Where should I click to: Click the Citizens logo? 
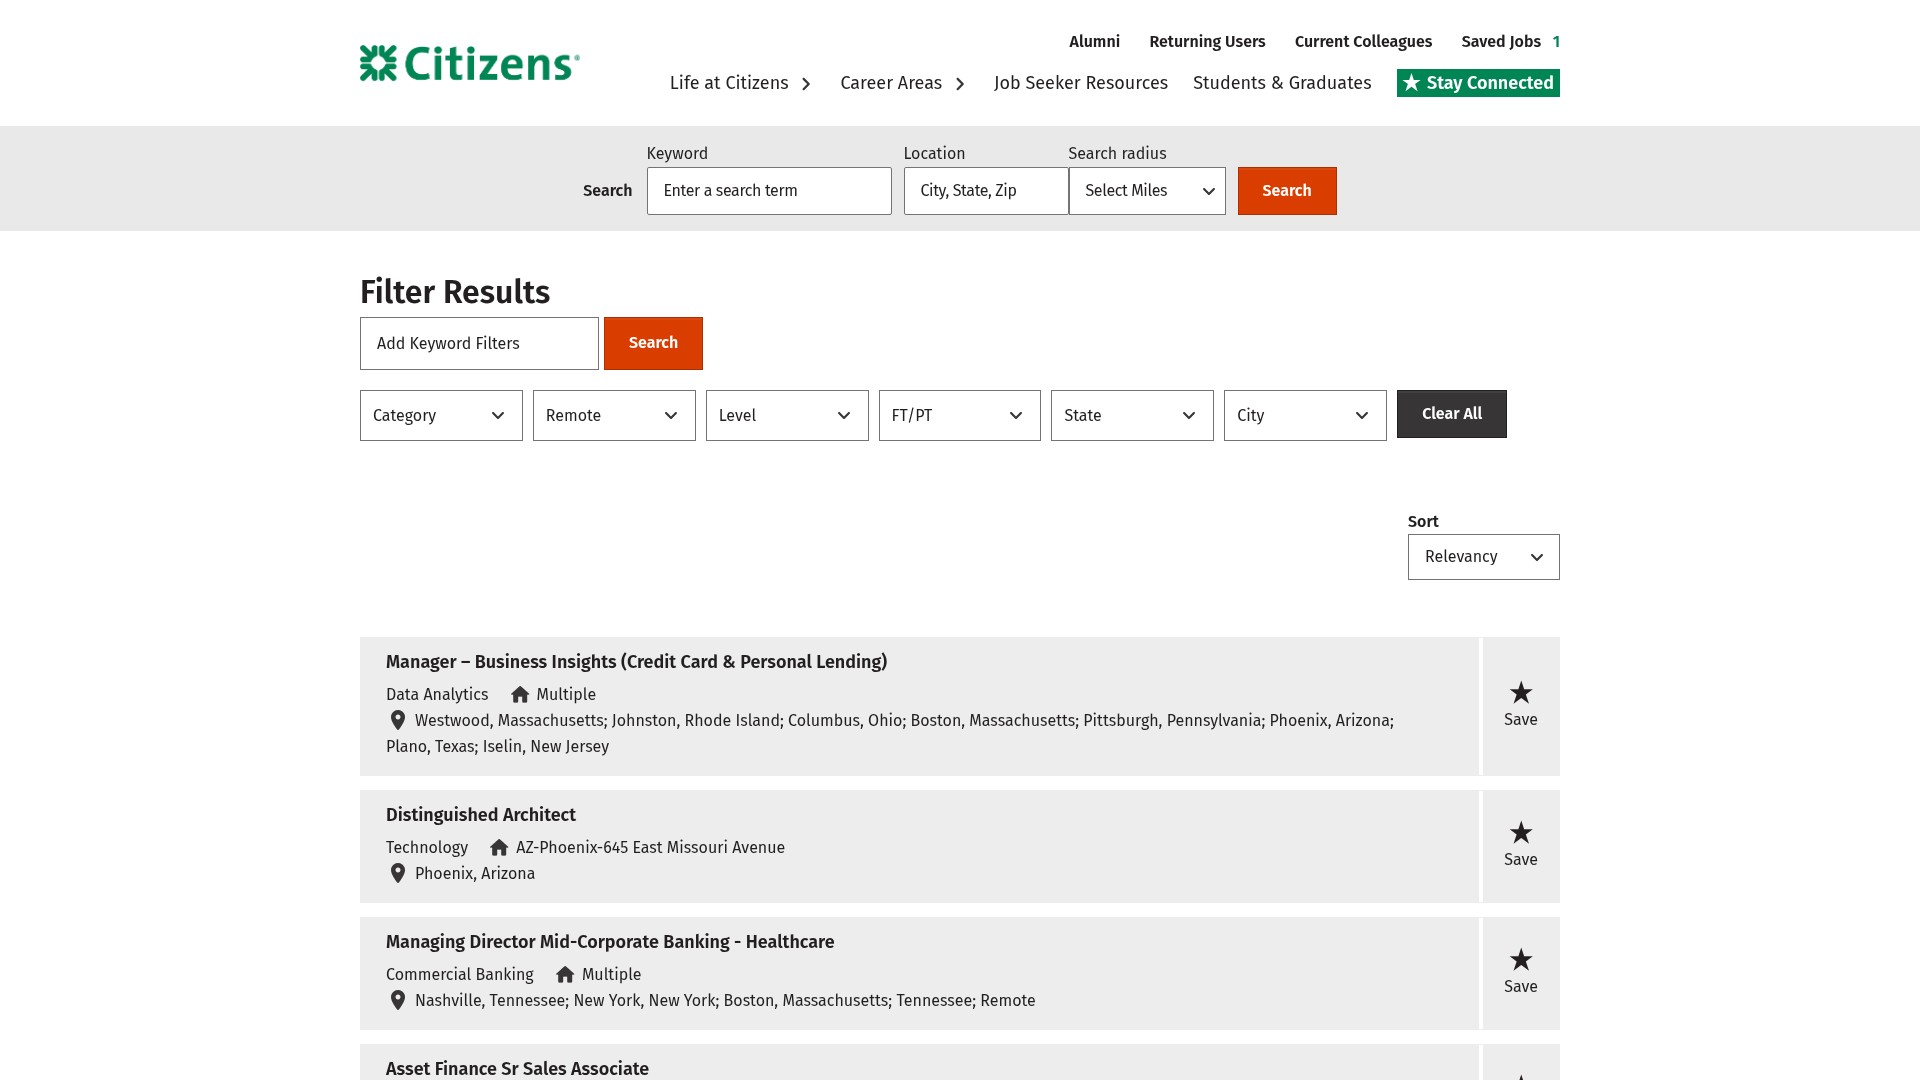(470, 63)
